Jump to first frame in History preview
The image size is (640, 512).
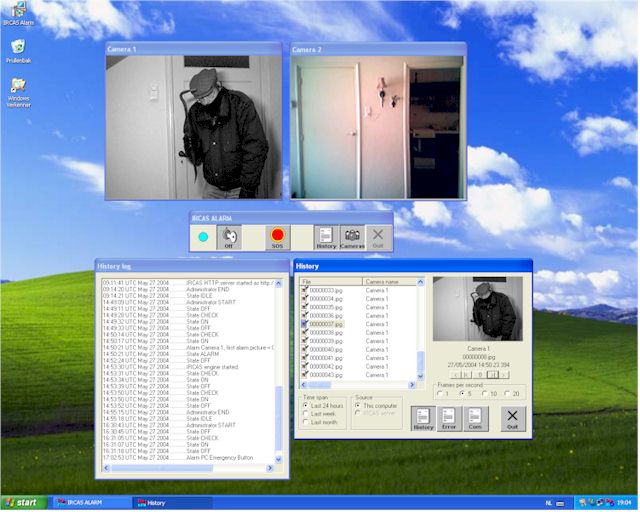click(467, 374)
